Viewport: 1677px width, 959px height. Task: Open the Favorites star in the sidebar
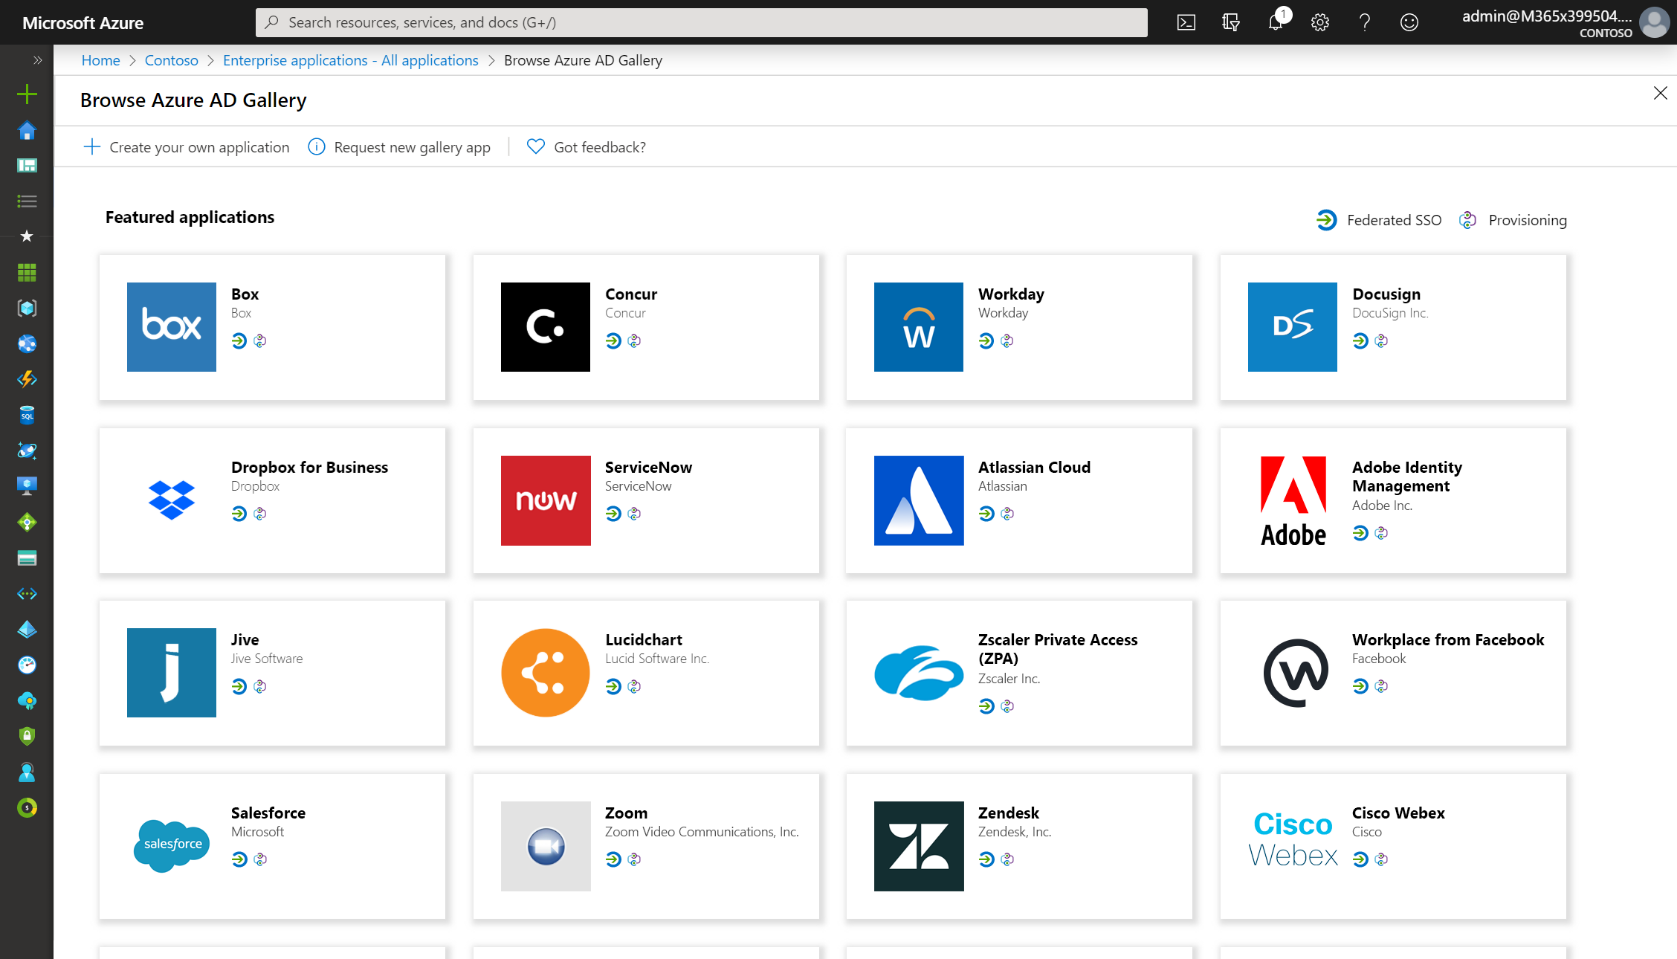pos(27,237)
